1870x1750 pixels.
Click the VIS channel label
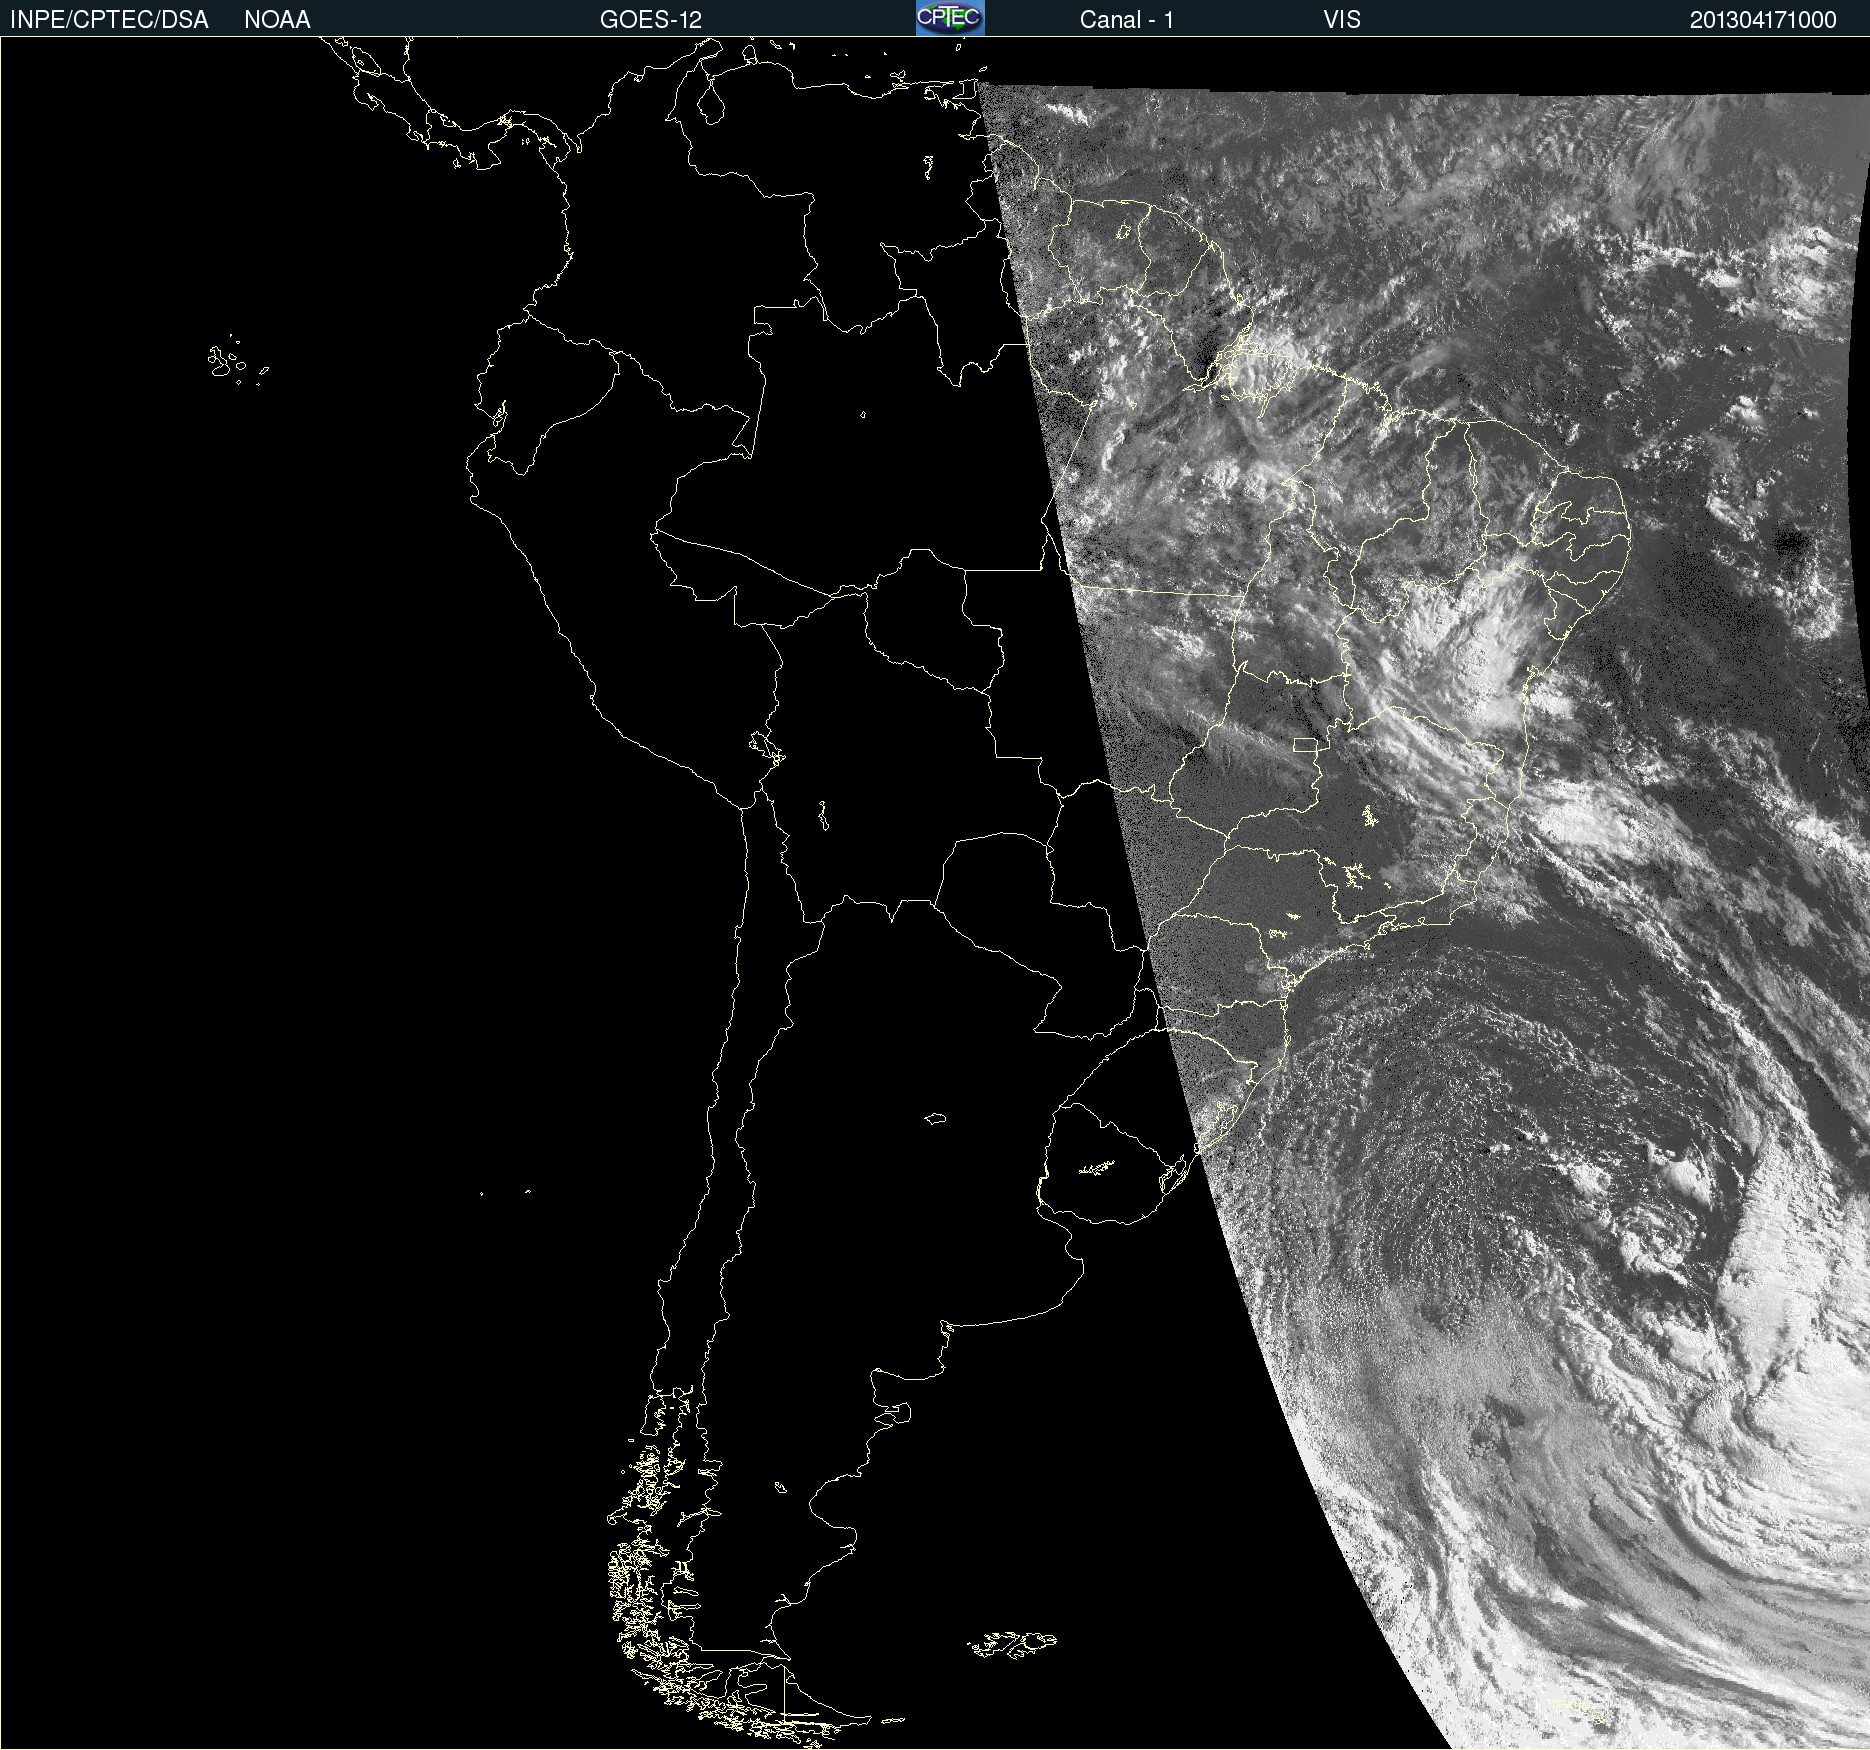click(x=1342, y=20)
